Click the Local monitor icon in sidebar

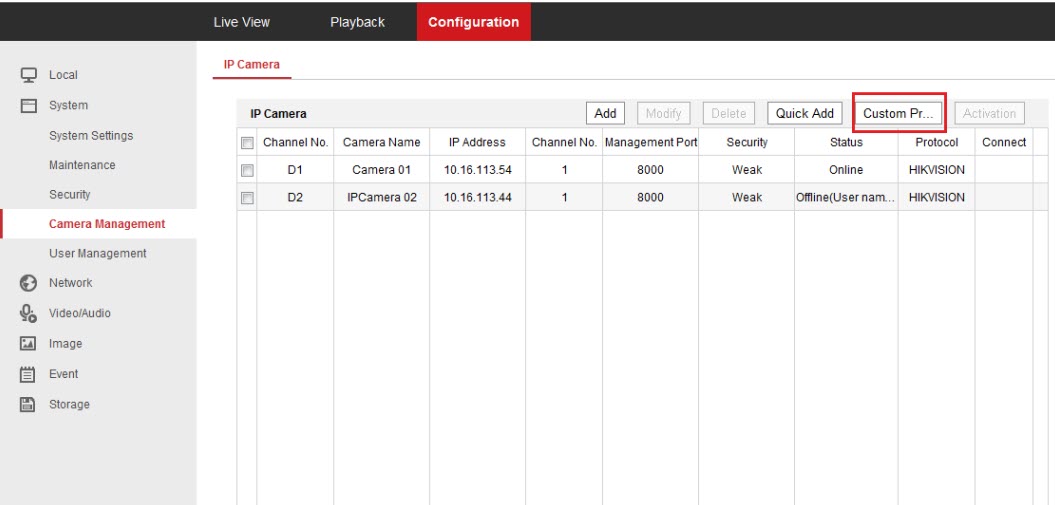tap(29, 75)
